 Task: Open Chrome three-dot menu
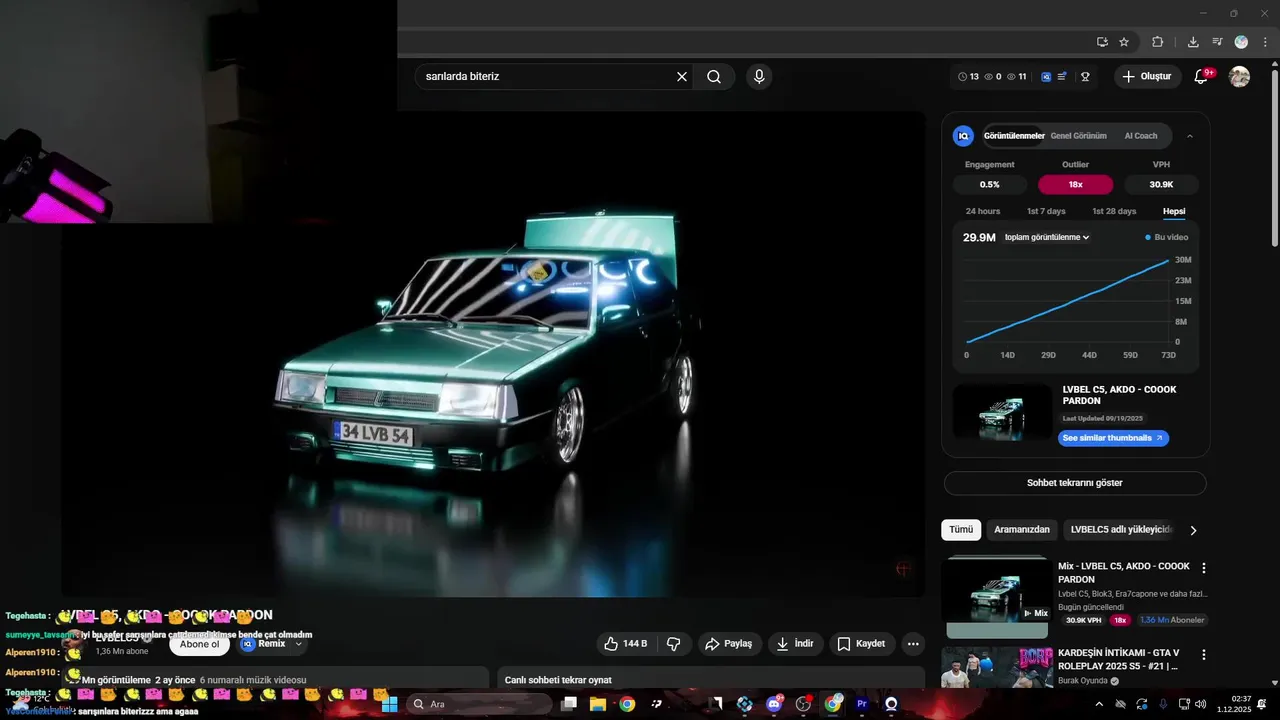click(x=1264, y=42)
